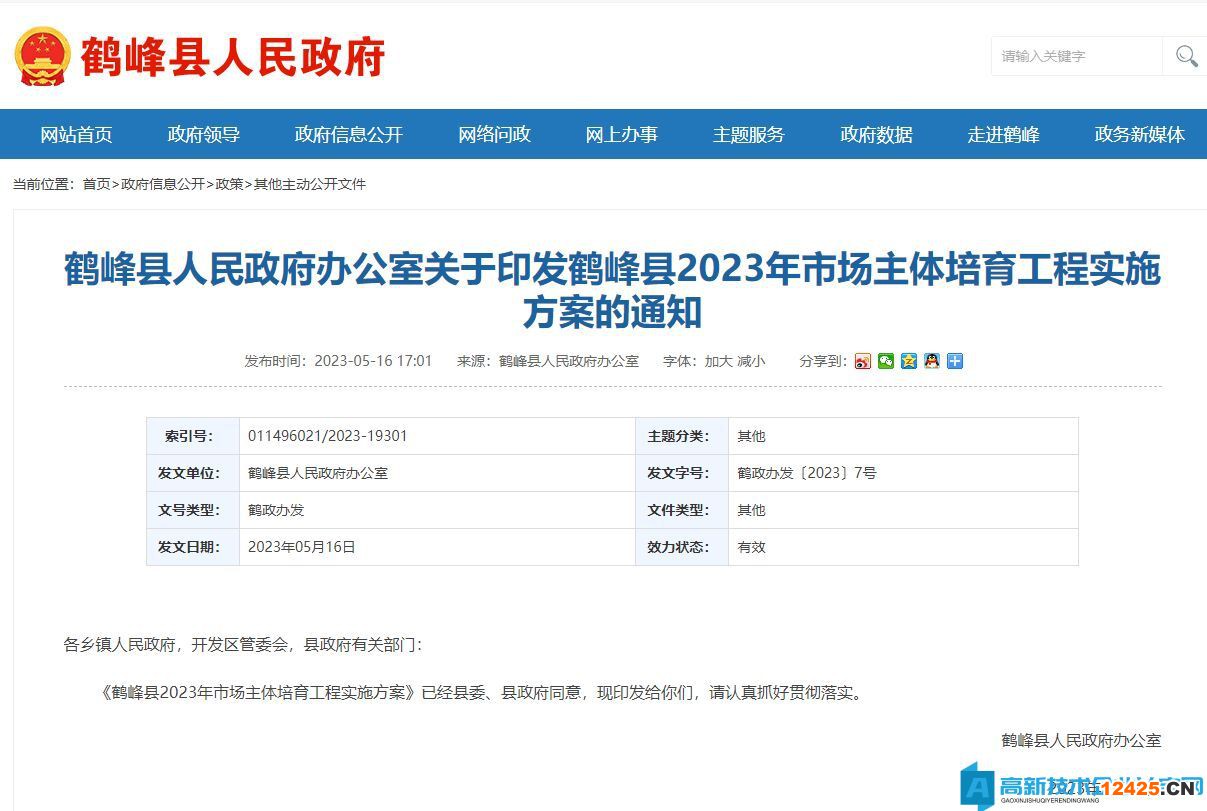
Task: Click the 索引号 label cell
Action: point(193,436)
